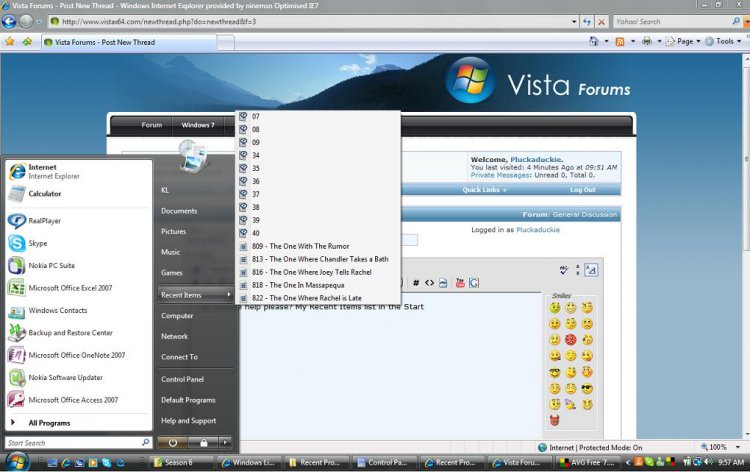Click the RSS feeds icon

point(620,42)
